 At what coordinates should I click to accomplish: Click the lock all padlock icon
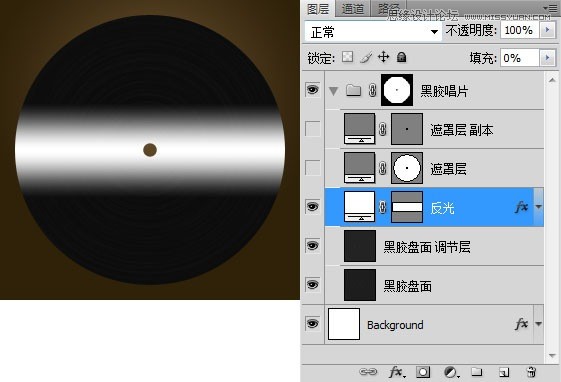[401, 57]
